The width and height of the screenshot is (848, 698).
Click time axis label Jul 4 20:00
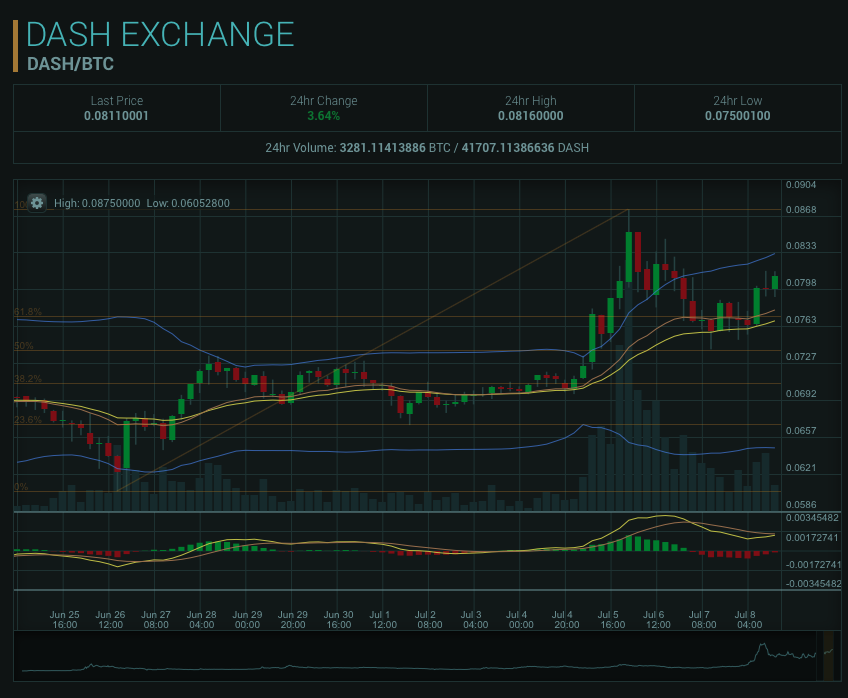click(566, 620)
